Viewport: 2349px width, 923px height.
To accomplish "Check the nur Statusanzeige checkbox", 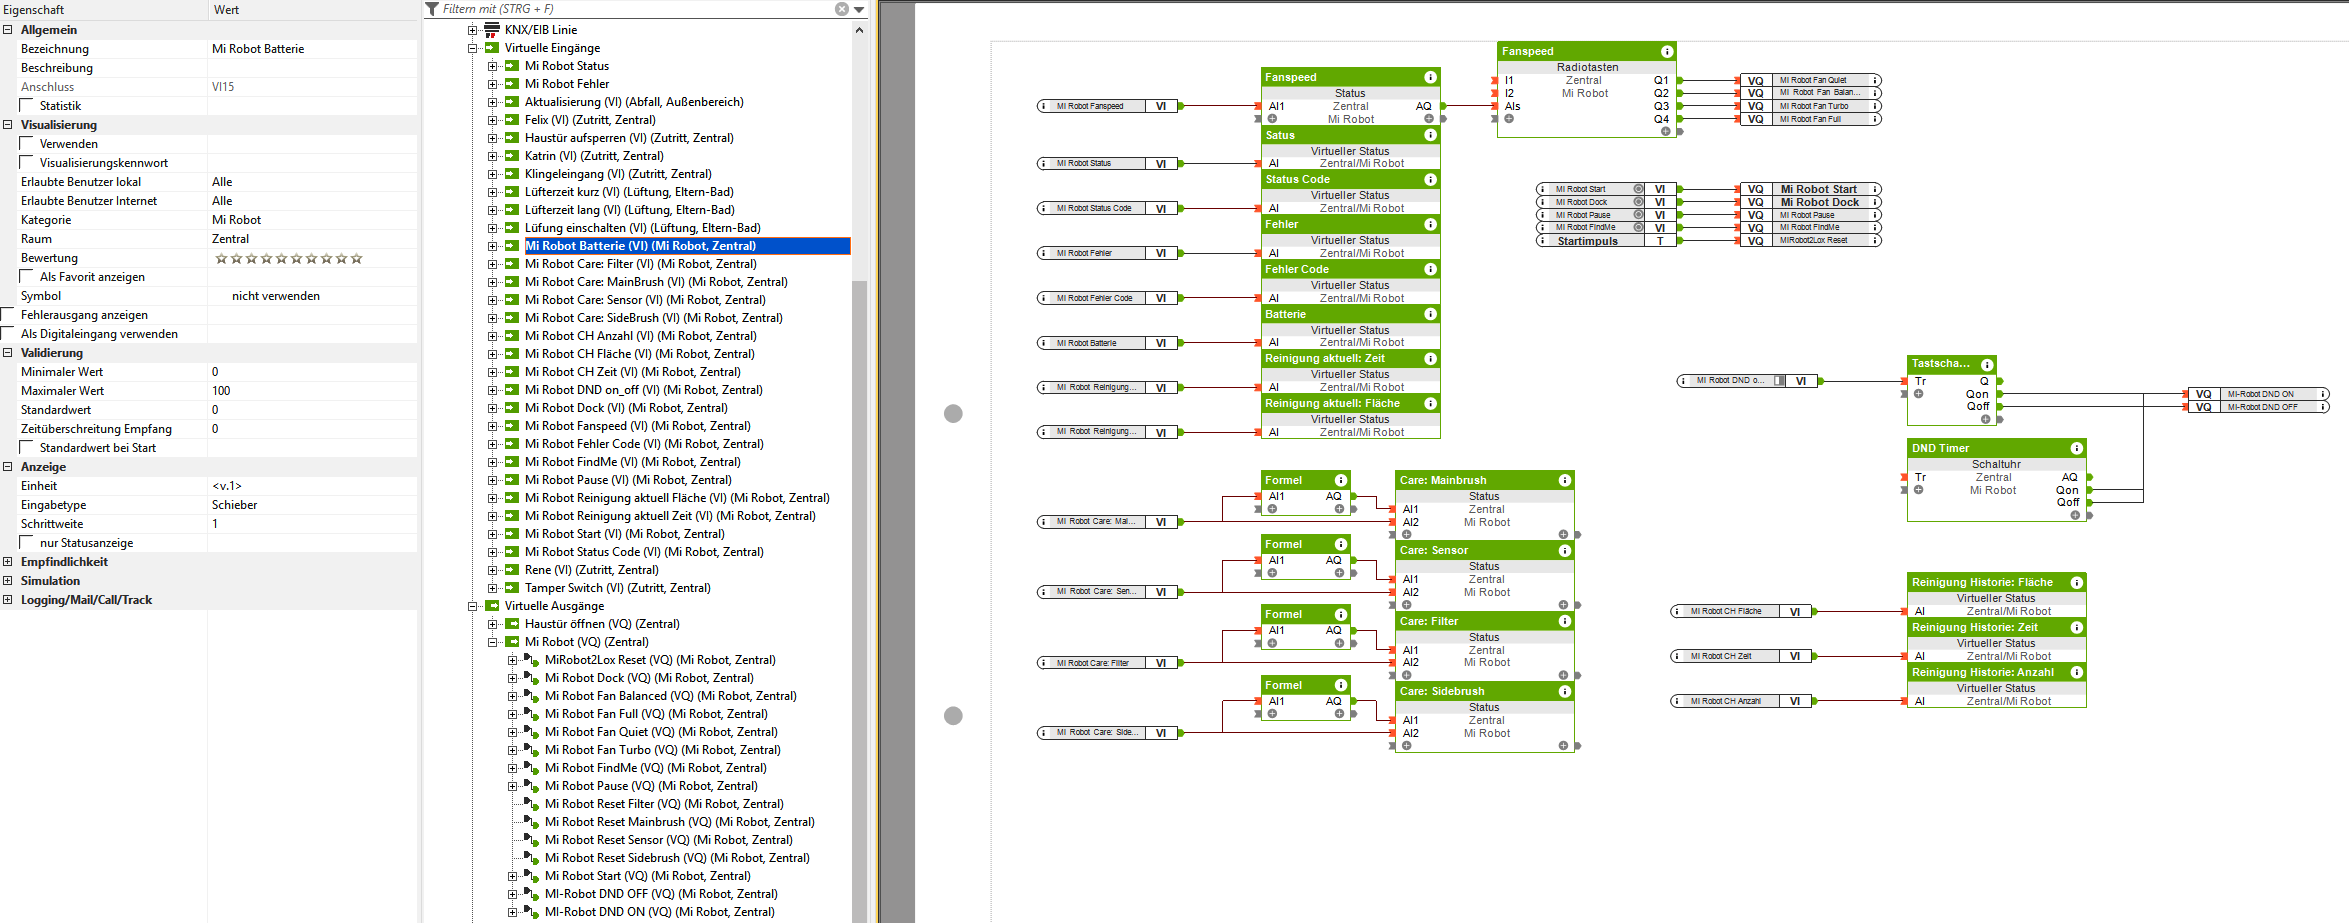I will coord(27,542).
